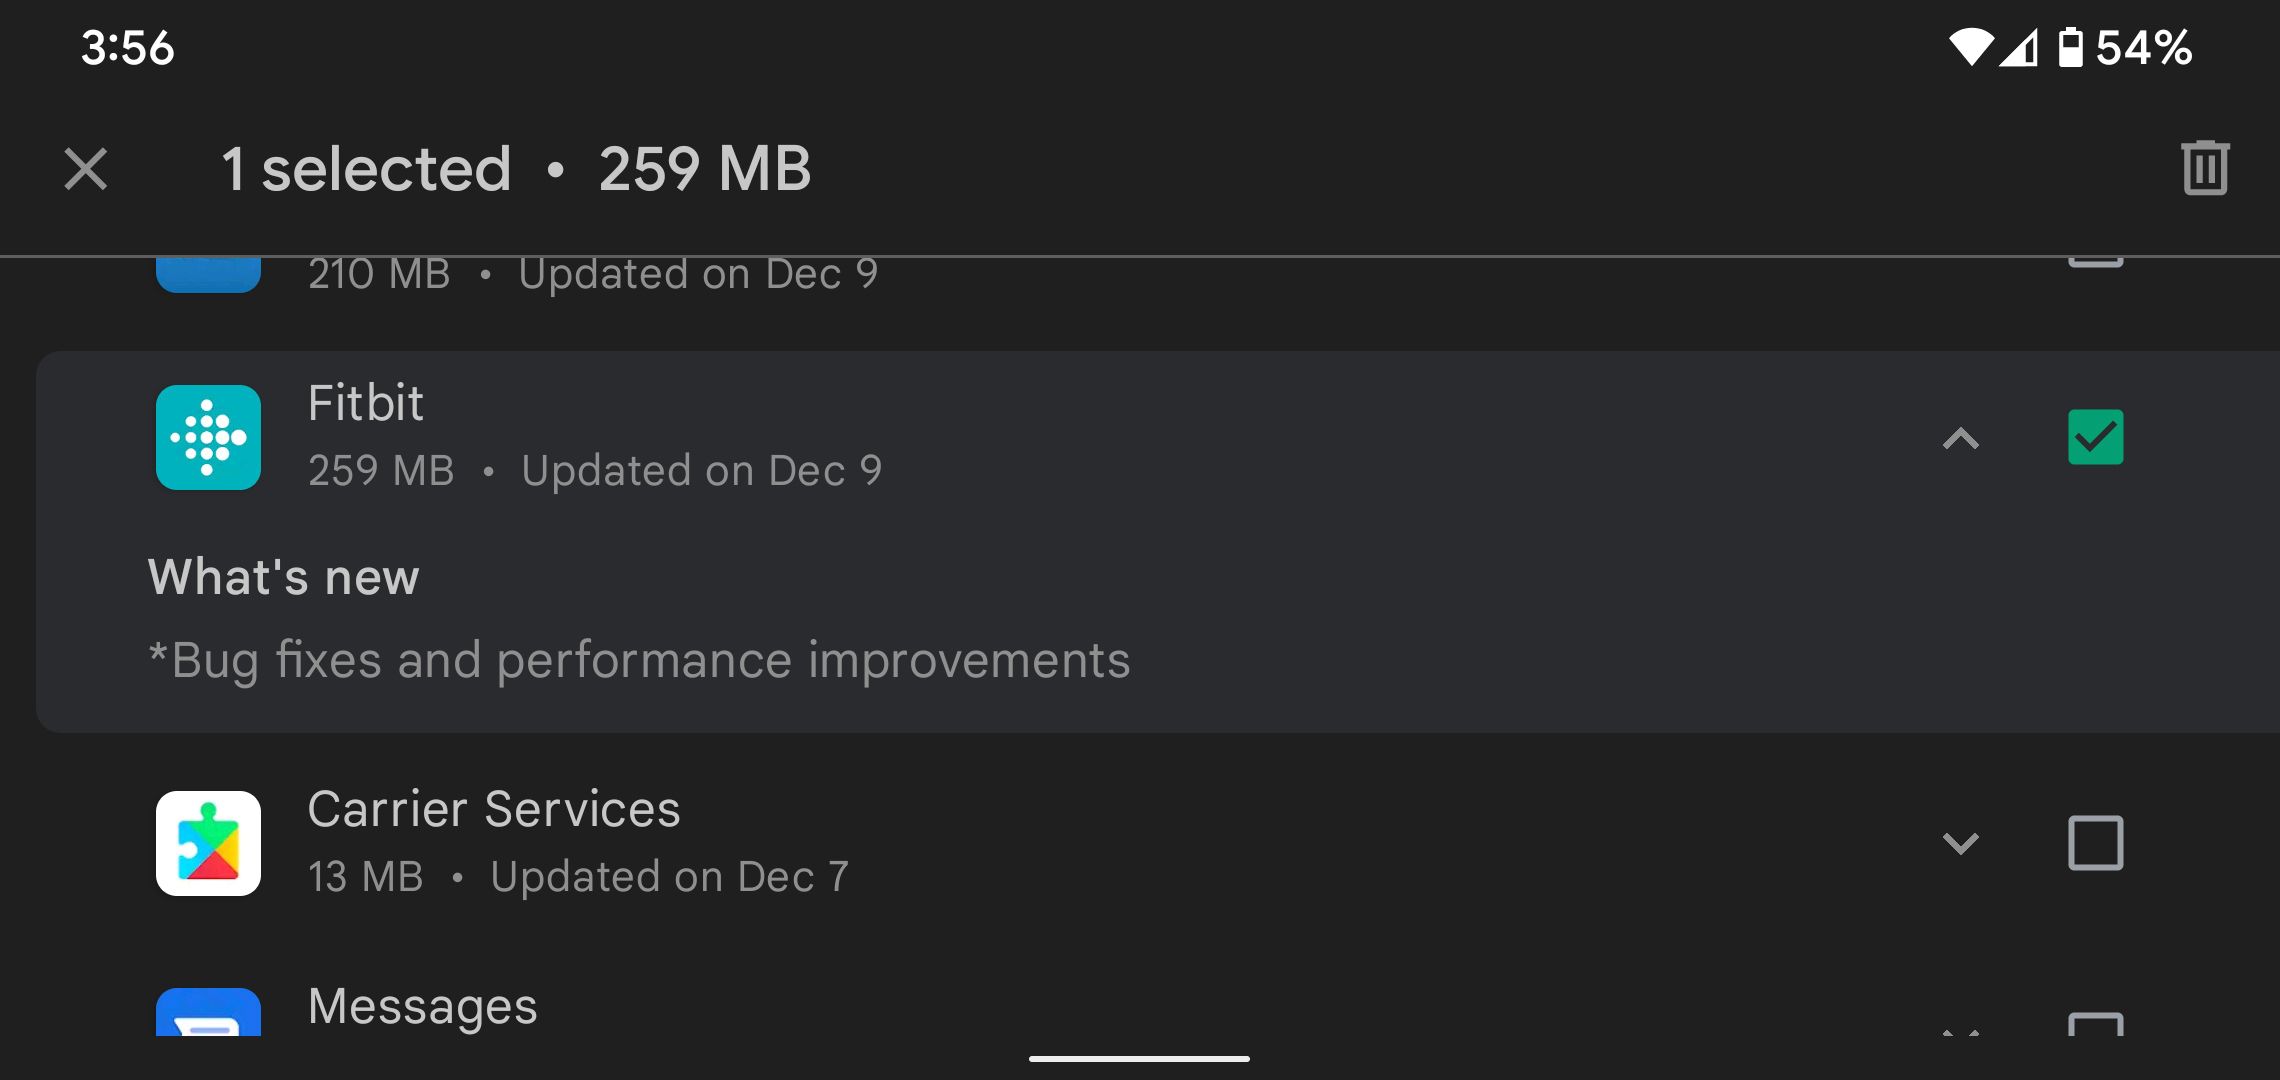
Task: Select the Fitbit app icon
Action: pos(208,436)
